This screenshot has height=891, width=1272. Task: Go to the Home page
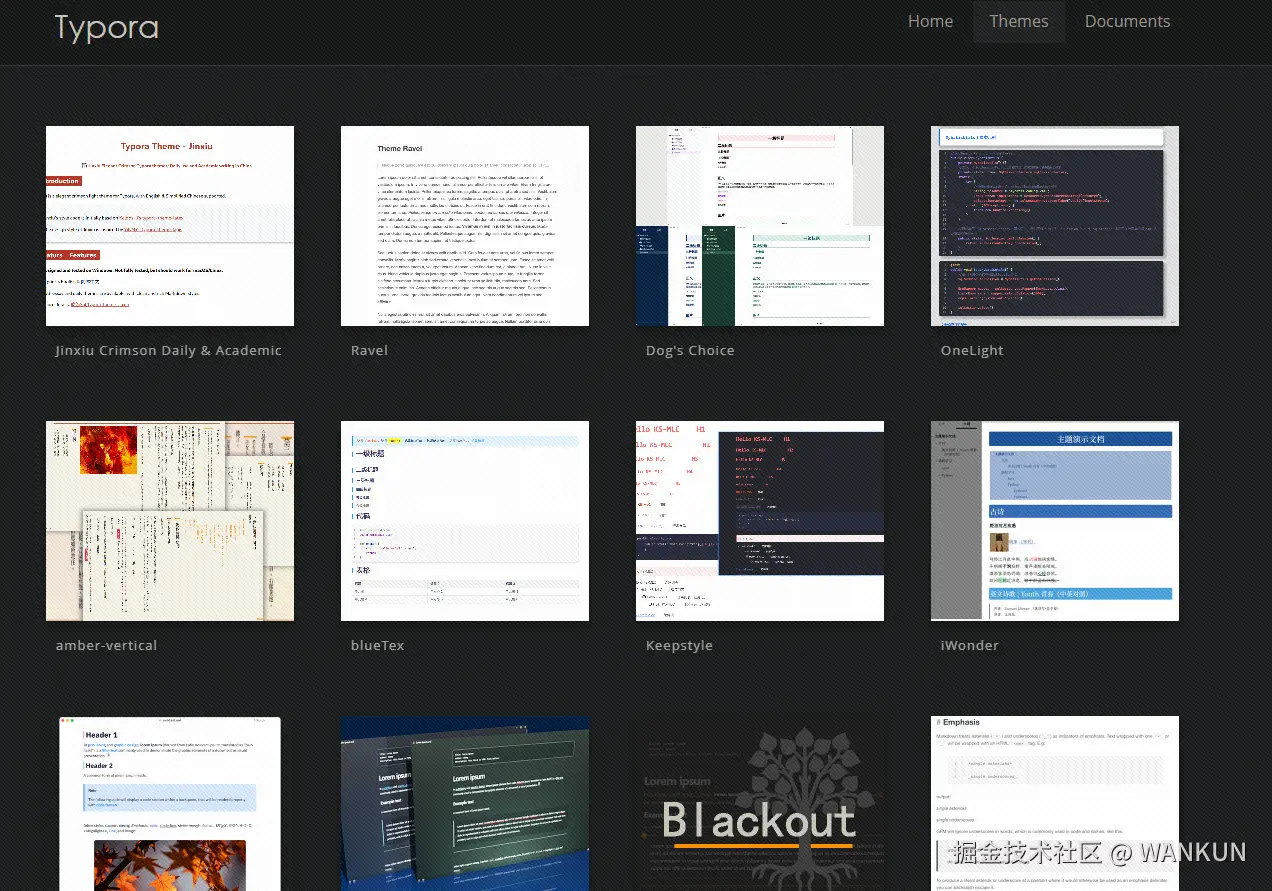coord(930,21)
